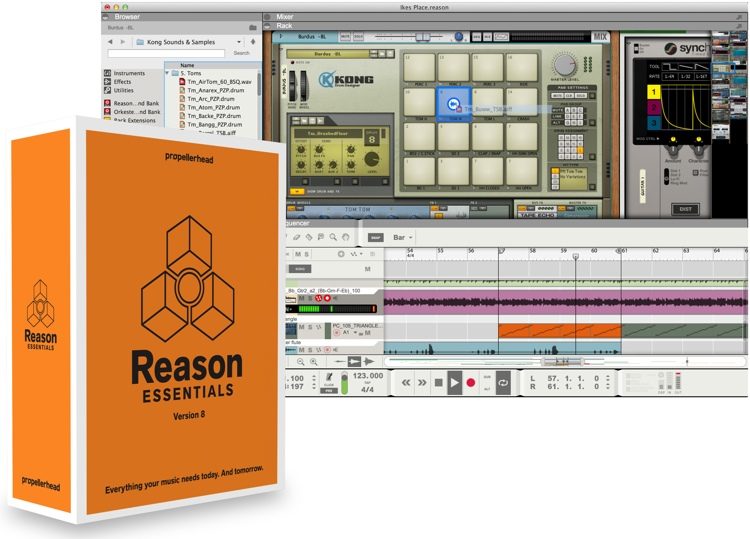Mute the Kong track in the sequencer
Viewport: 750px width, 539px height.
(x=367, y=269)
